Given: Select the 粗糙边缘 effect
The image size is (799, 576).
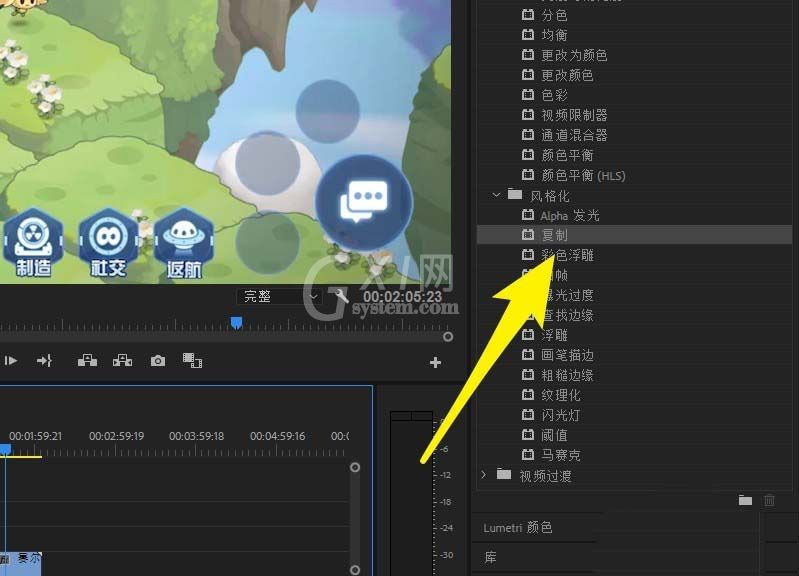Looking at the screenshot, I should 568,375.
